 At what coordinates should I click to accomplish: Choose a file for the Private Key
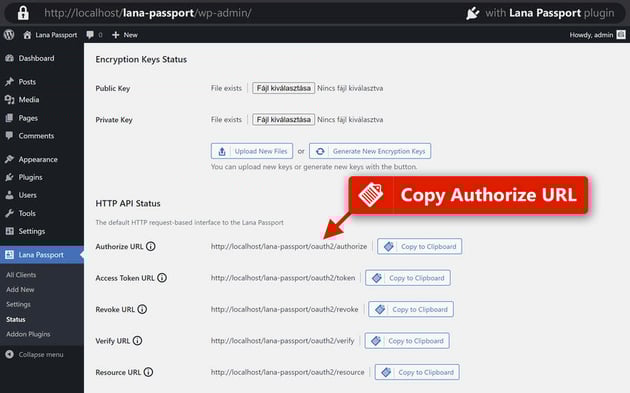click(284, 119)
